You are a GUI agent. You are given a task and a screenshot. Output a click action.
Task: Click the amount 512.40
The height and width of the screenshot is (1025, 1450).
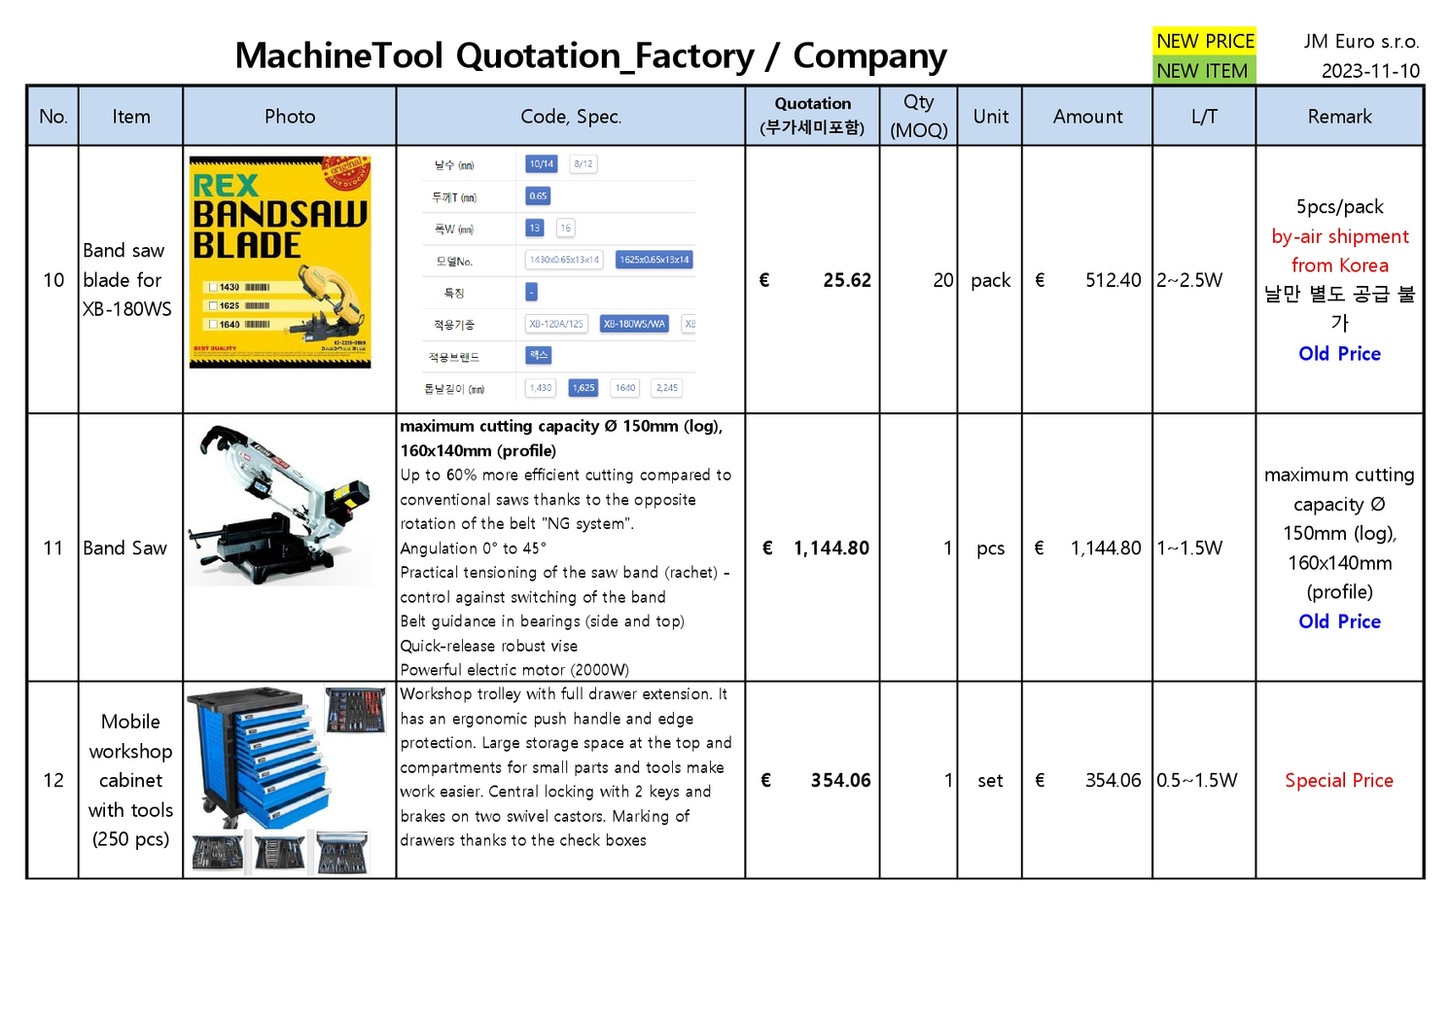1113,280
